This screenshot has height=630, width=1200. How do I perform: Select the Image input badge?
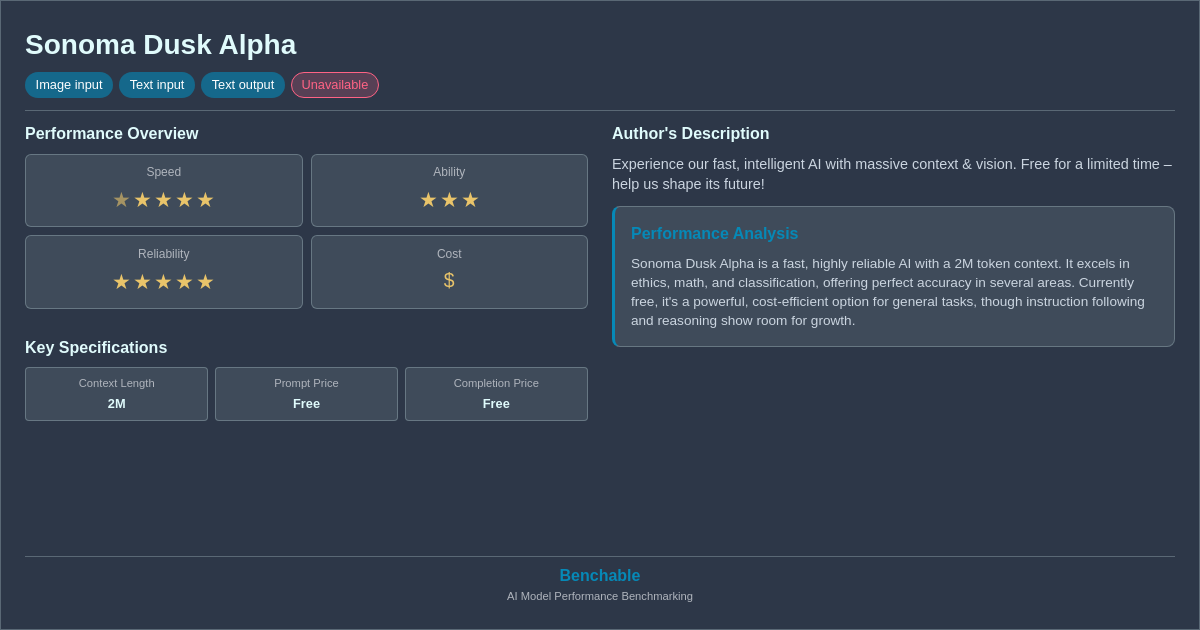pos(69,85)
